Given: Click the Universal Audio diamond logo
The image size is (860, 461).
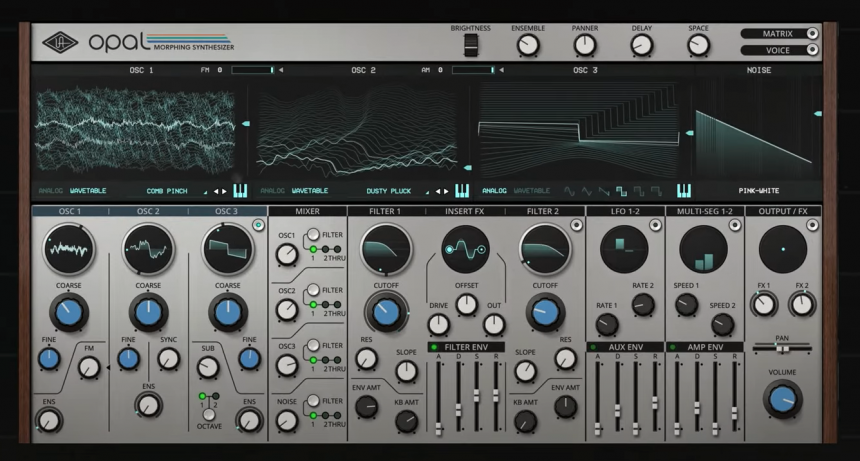Looking at the screenshot, I should pyautogui.click(x=60, y=43).
